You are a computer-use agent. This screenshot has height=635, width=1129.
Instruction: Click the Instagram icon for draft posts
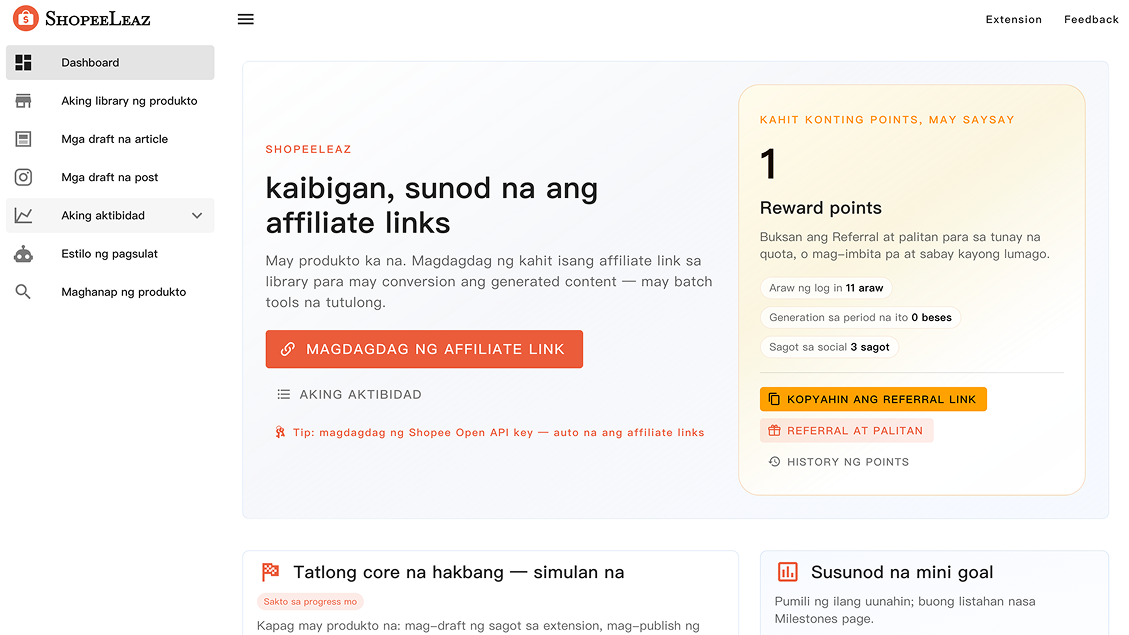pos(24,177)
